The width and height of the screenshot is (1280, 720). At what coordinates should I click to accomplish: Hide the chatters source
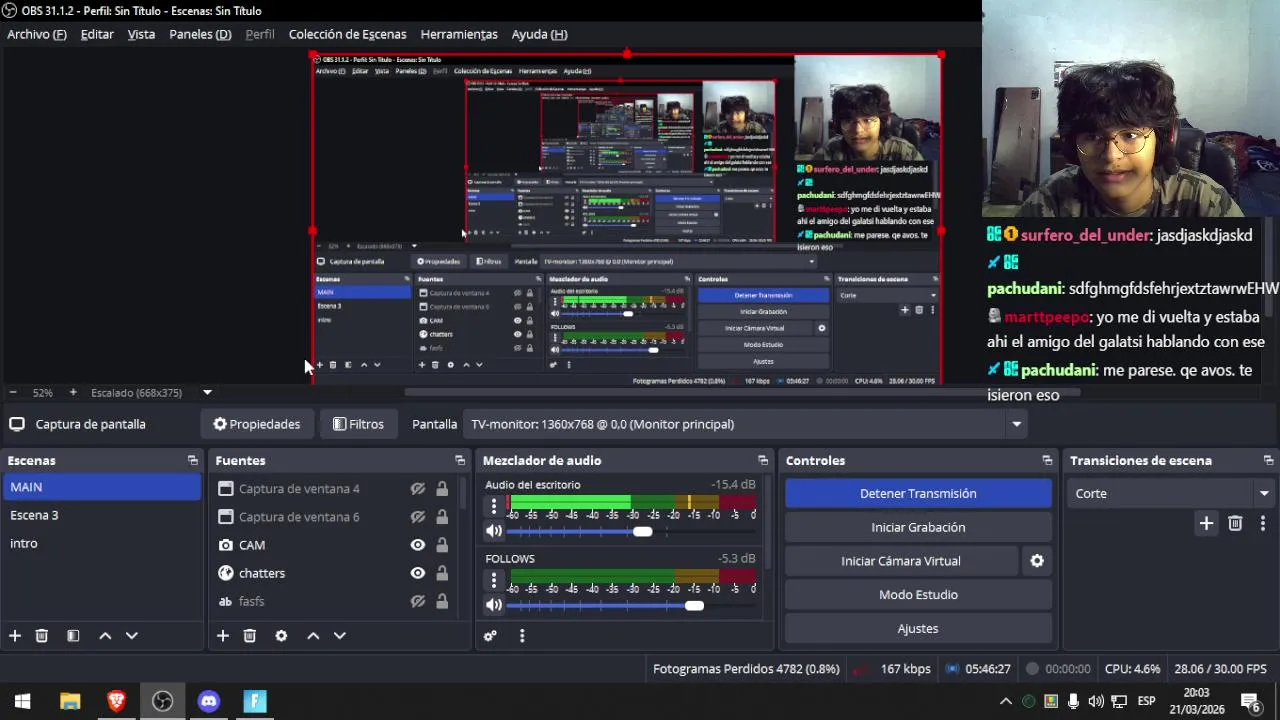pos(418,573)
